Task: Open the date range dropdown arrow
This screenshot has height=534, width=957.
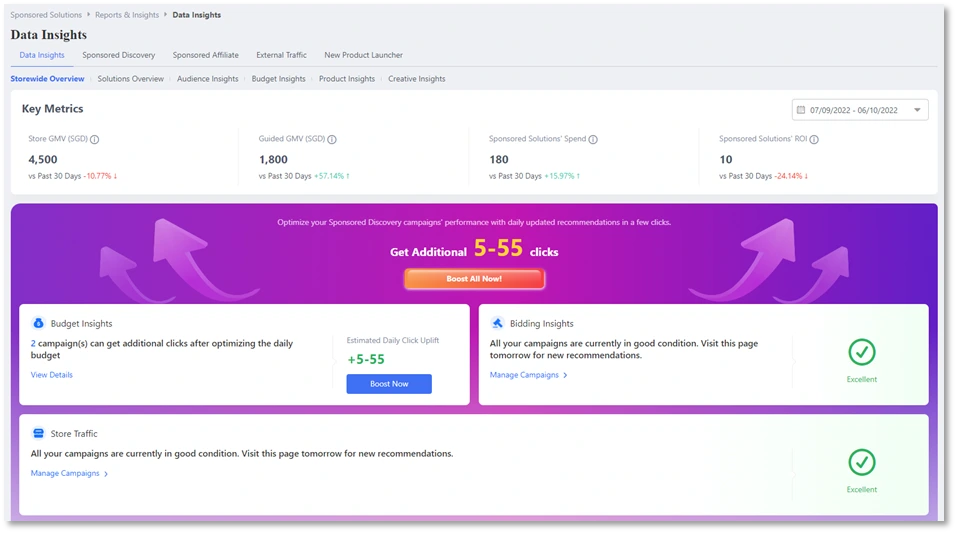Action: (917, 110)
